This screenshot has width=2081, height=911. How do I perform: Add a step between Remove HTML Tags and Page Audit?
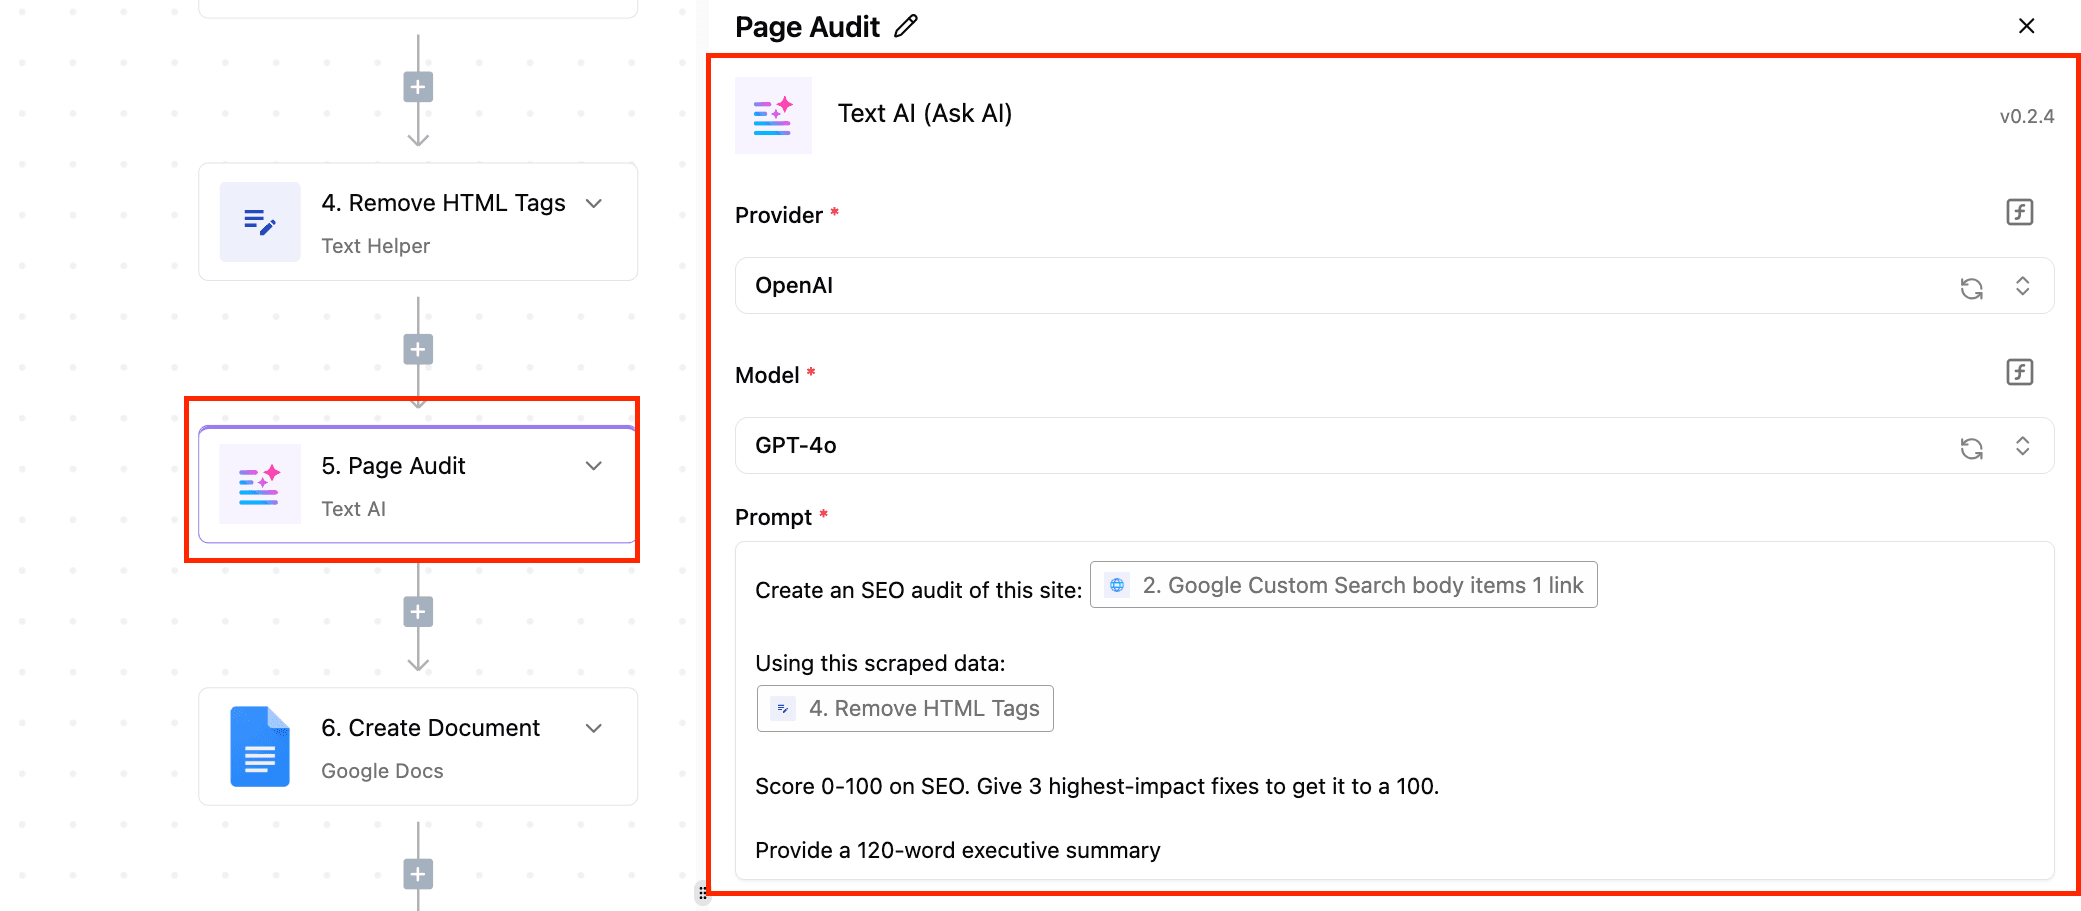tap(418, 350)
